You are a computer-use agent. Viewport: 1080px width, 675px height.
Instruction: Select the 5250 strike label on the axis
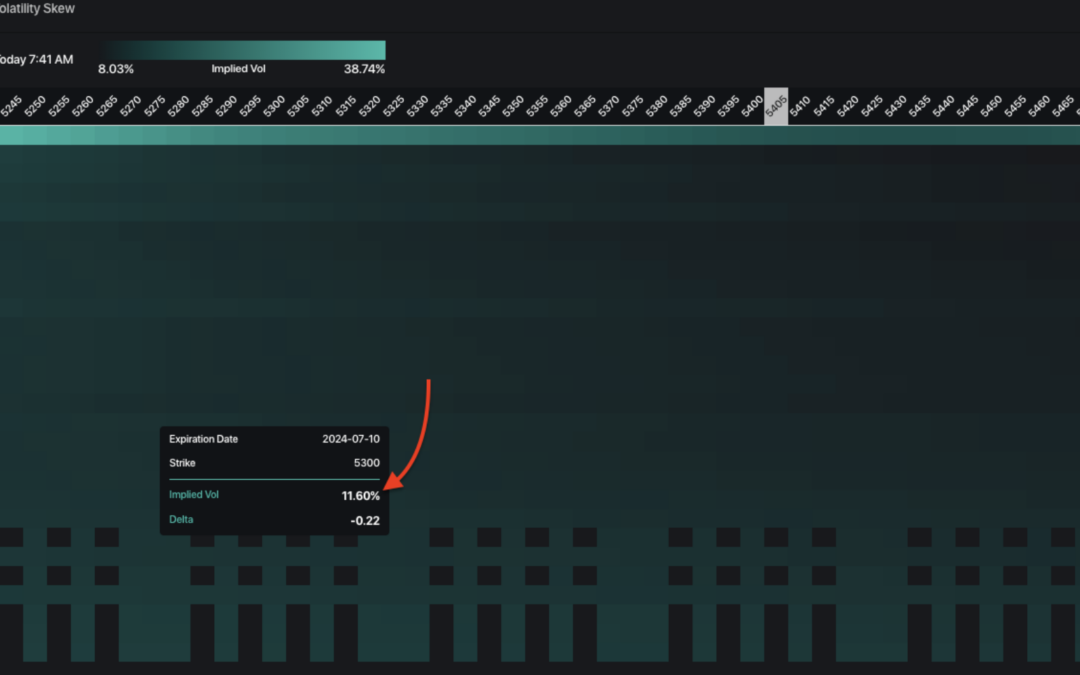(x=35, y=106)
